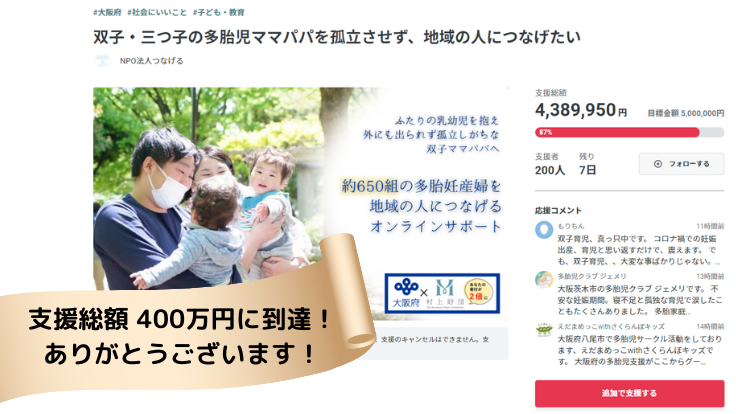Click the もりちん commenter avatar
This screenshot has width=736, height=414.
pos(544,230)
